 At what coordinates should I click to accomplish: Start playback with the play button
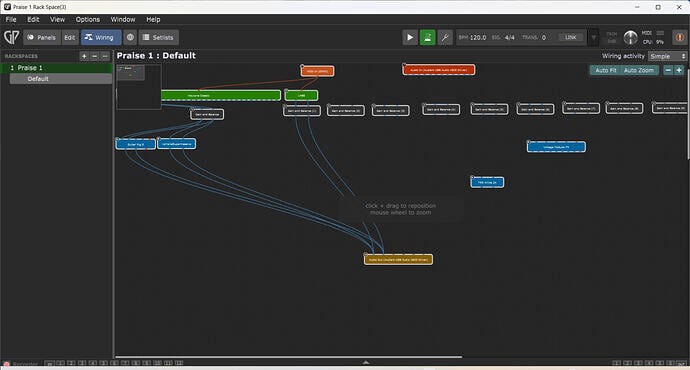tap(410, 37)
